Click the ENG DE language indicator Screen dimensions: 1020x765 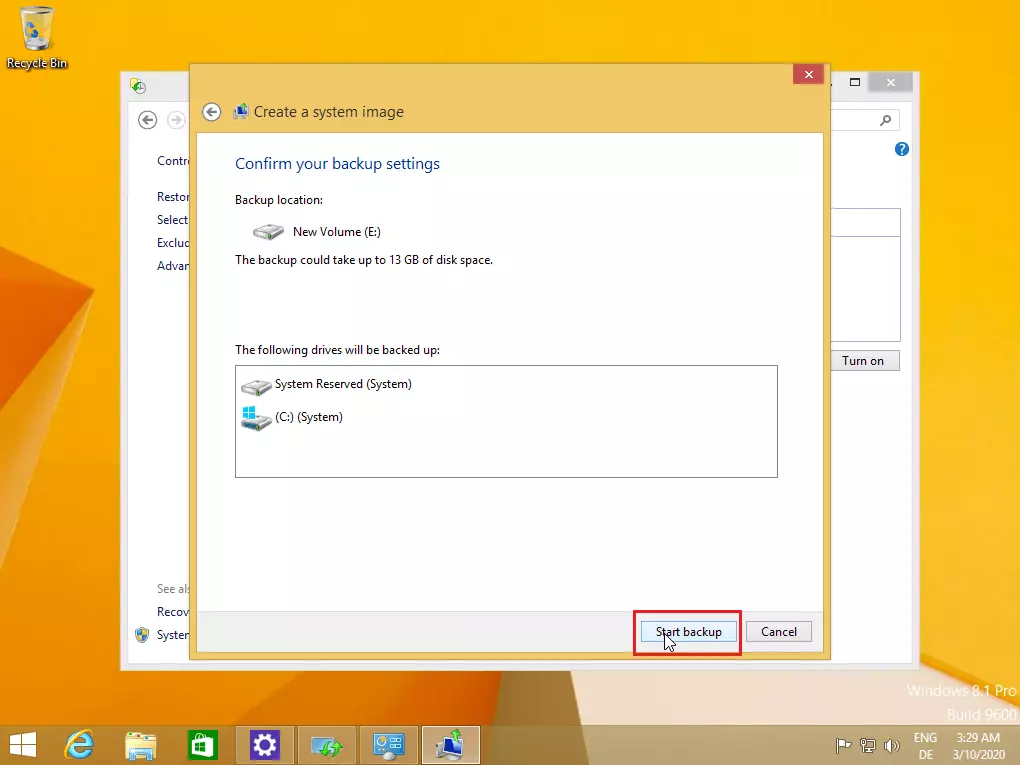926,746
